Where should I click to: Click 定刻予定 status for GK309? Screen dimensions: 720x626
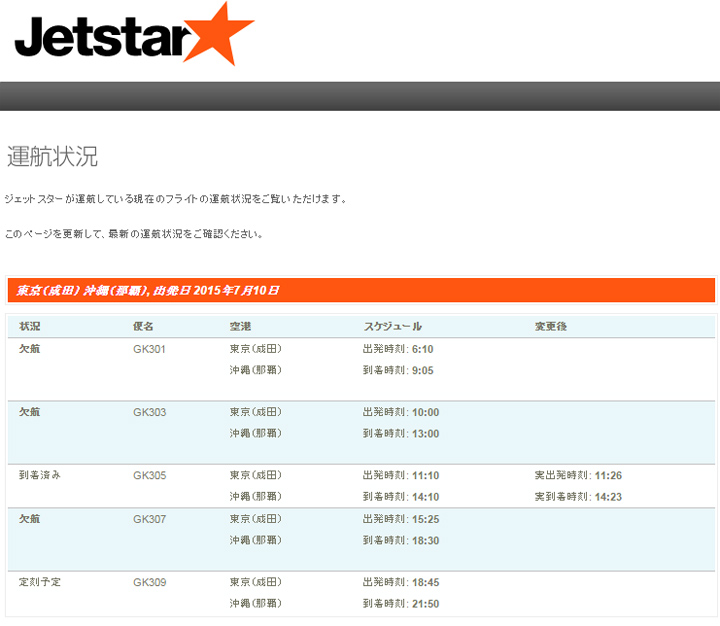(39, 582)
